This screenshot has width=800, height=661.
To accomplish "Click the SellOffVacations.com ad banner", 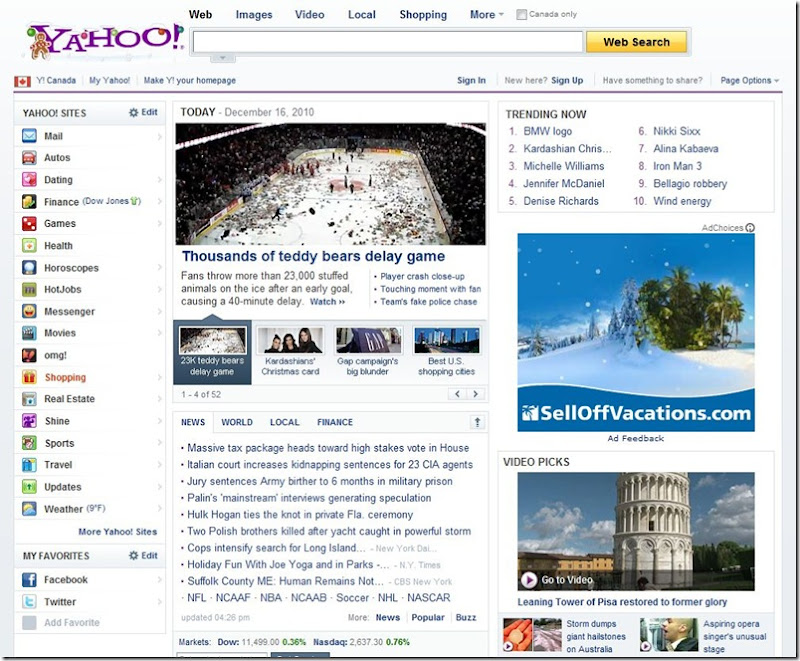I will 636,332.
